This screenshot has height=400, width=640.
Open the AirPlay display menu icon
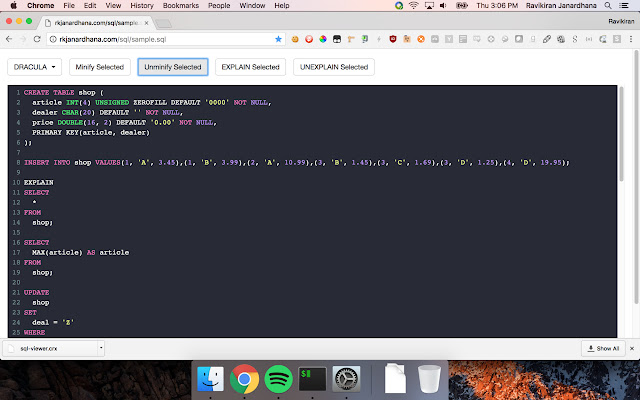click(429, 5)
